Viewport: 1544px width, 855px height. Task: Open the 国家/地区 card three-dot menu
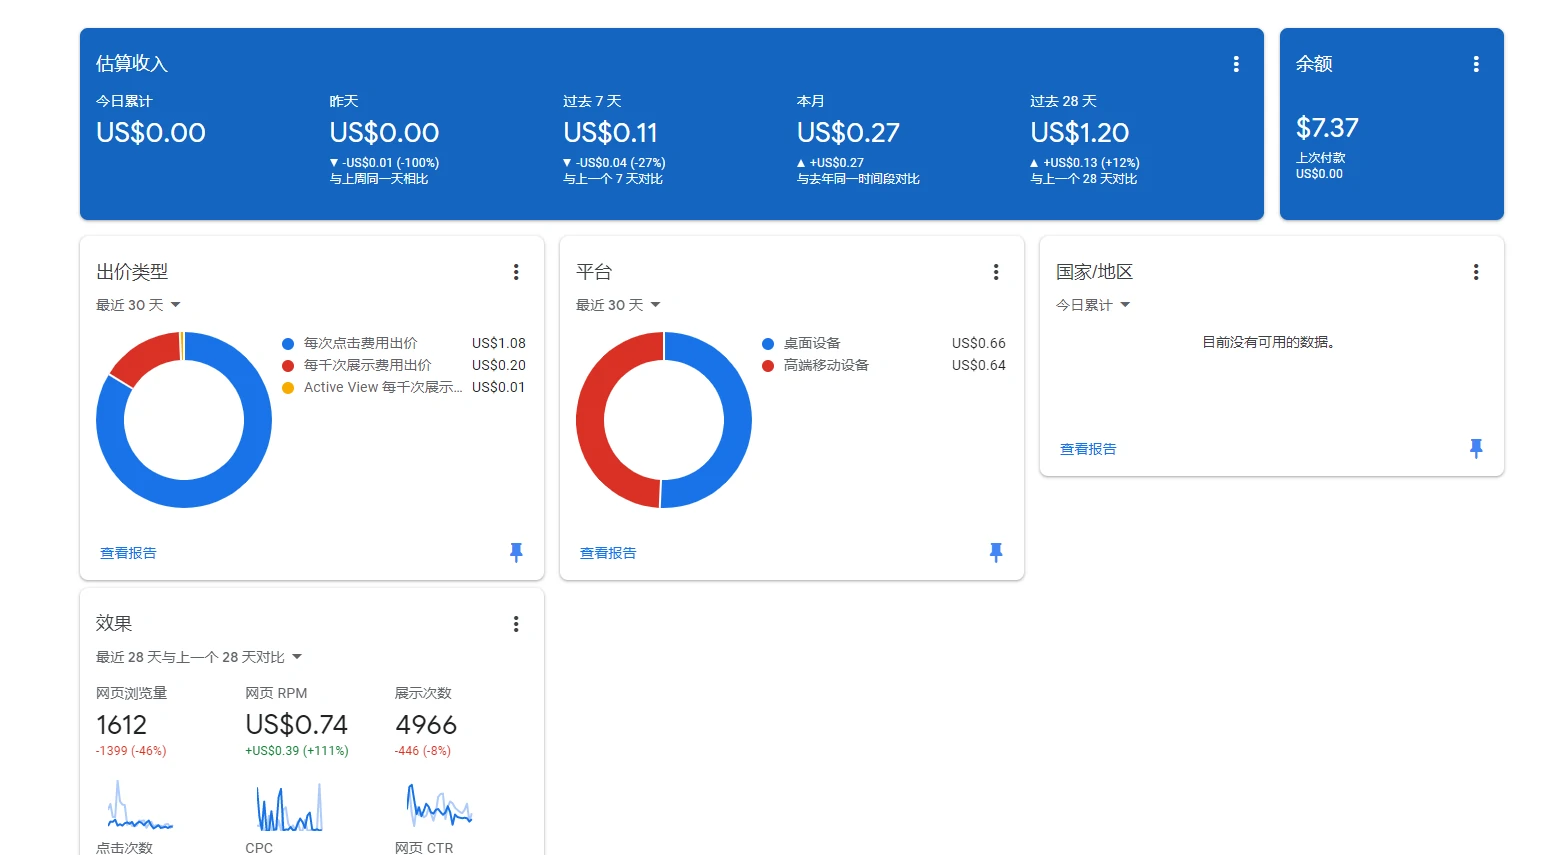click(x=1476, y=272)
